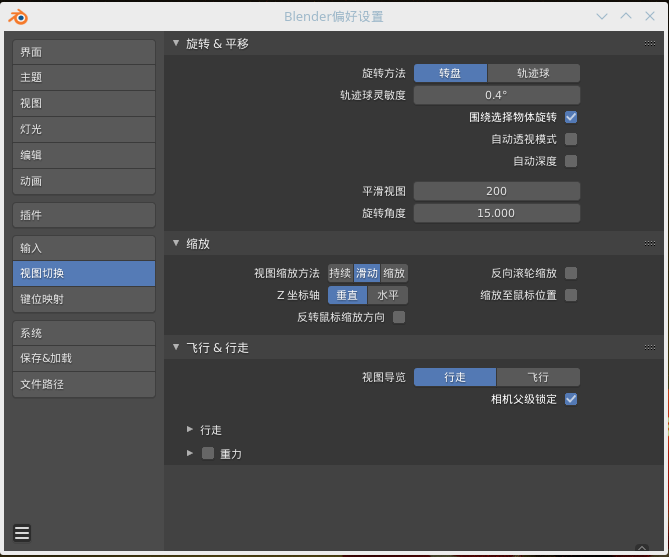Open the 主题 preferences tab
669x557 pixels.
84,78
